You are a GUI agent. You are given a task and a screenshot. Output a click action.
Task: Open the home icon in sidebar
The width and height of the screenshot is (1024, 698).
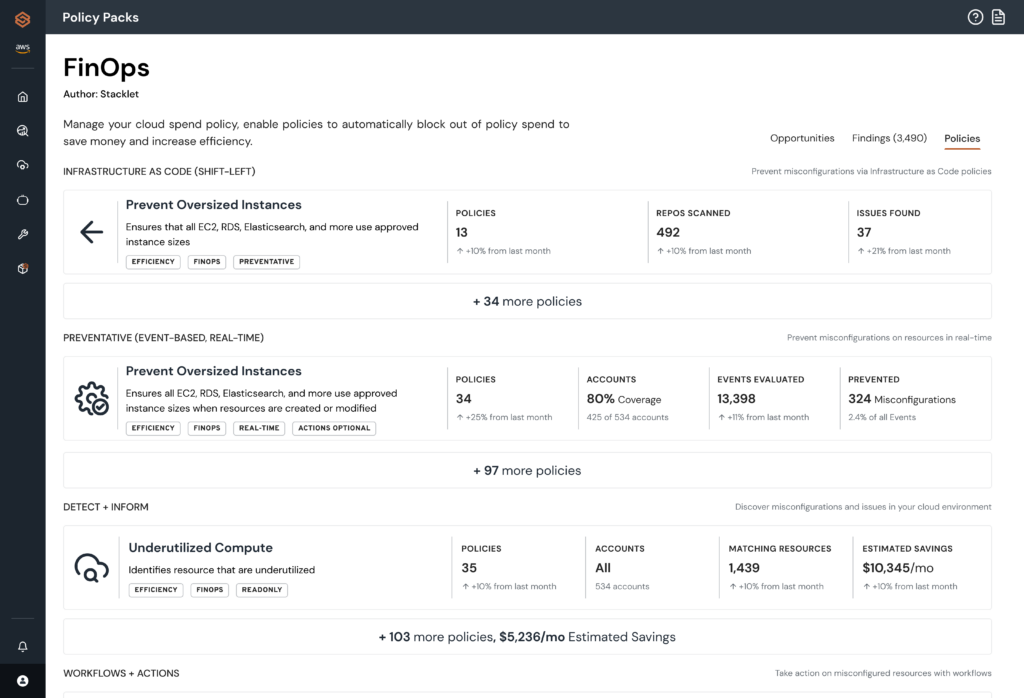pyautogui.click(x=22, y=97)
